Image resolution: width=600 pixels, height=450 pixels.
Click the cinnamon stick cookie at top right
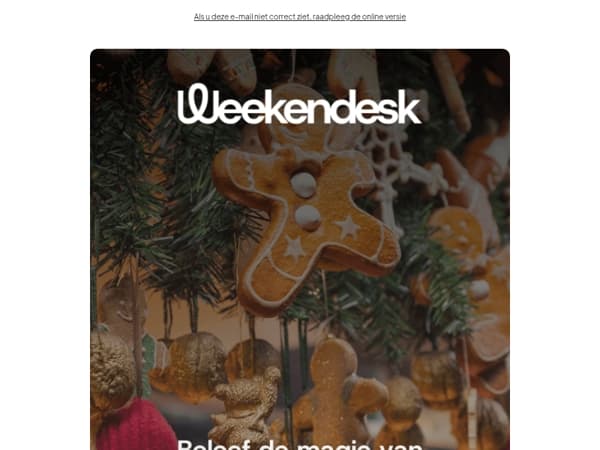coord(452,92)
